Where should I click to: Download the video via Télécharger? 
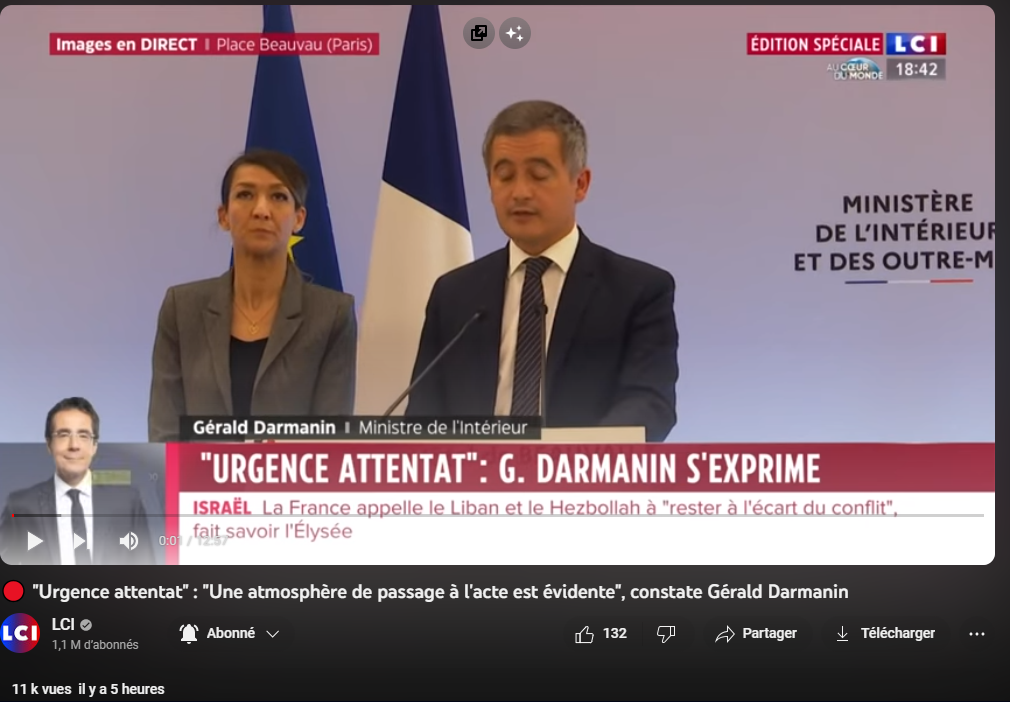885,634
